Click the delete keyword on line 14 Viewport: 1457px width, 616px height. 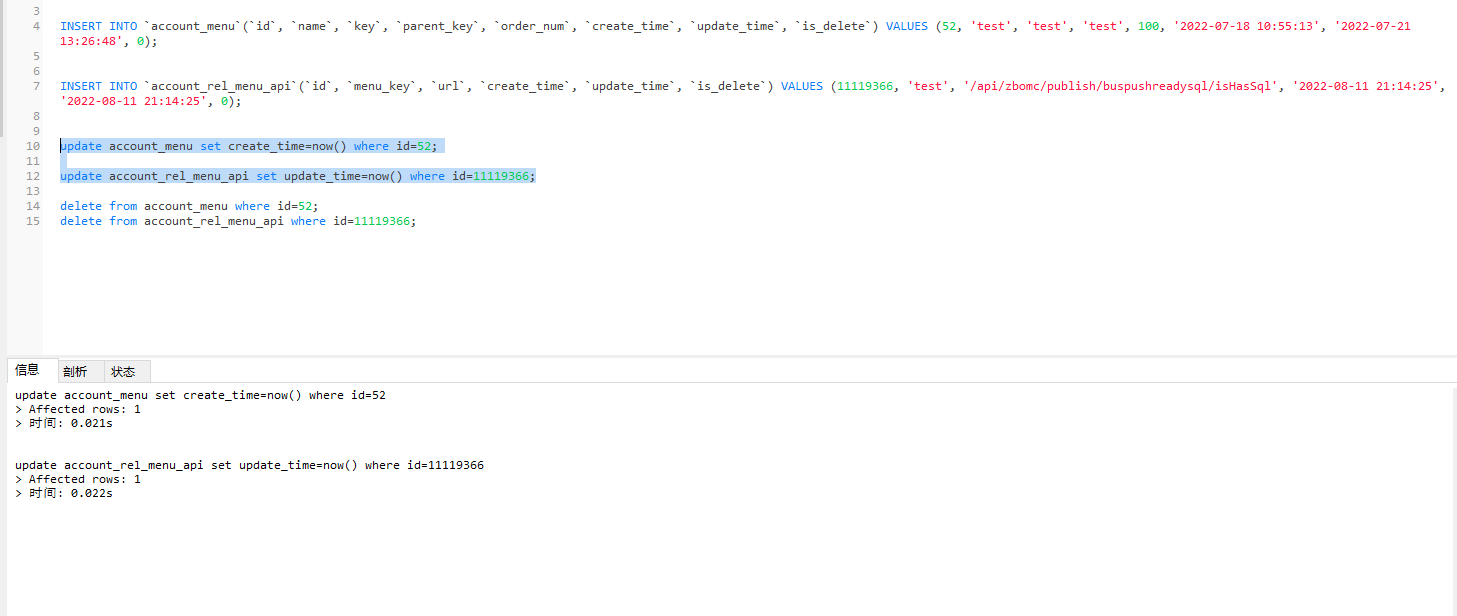81,206
